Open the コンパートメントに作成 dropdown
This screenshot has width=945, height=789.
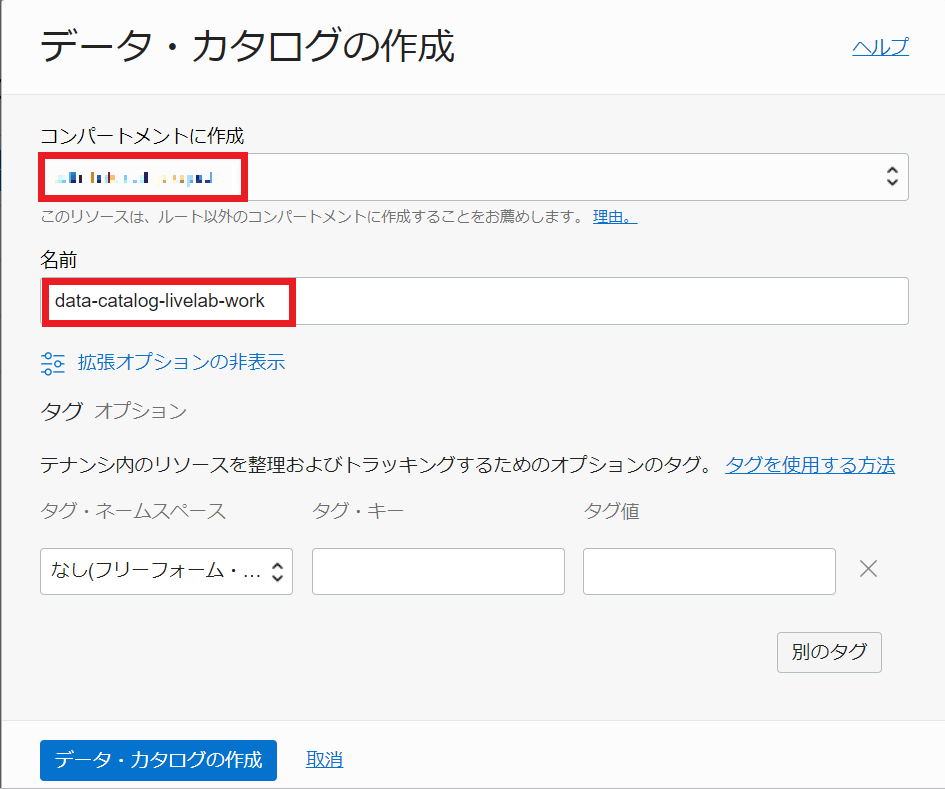tap(560, 177)
